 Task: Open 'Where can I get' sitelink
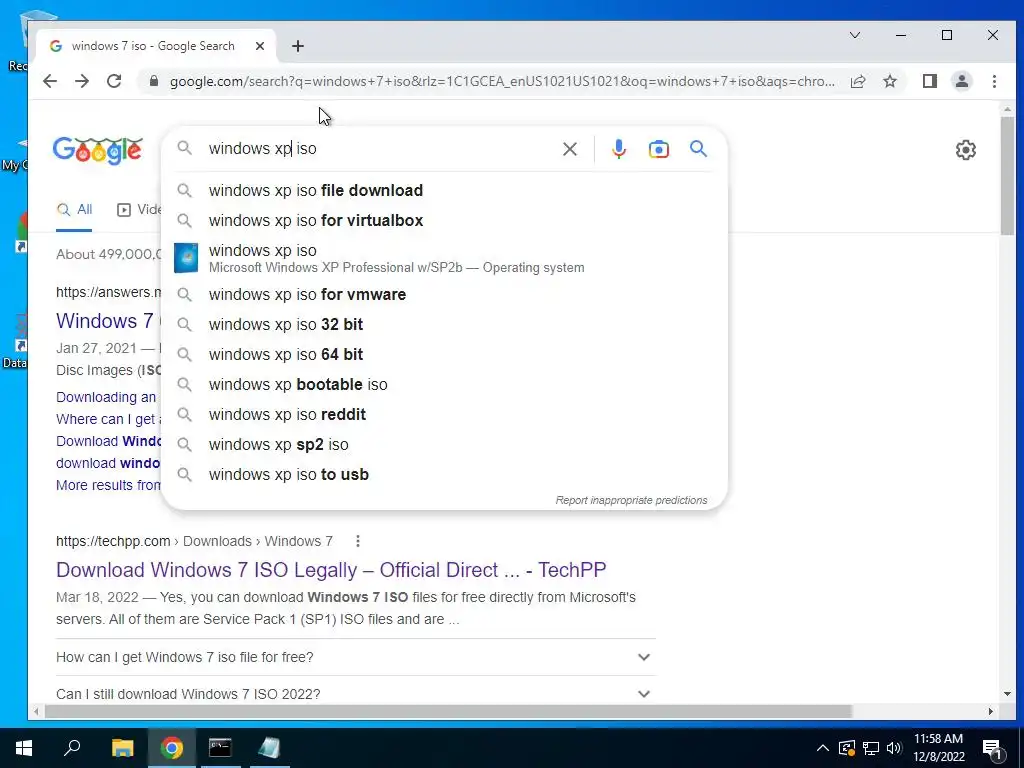point(106,419)
